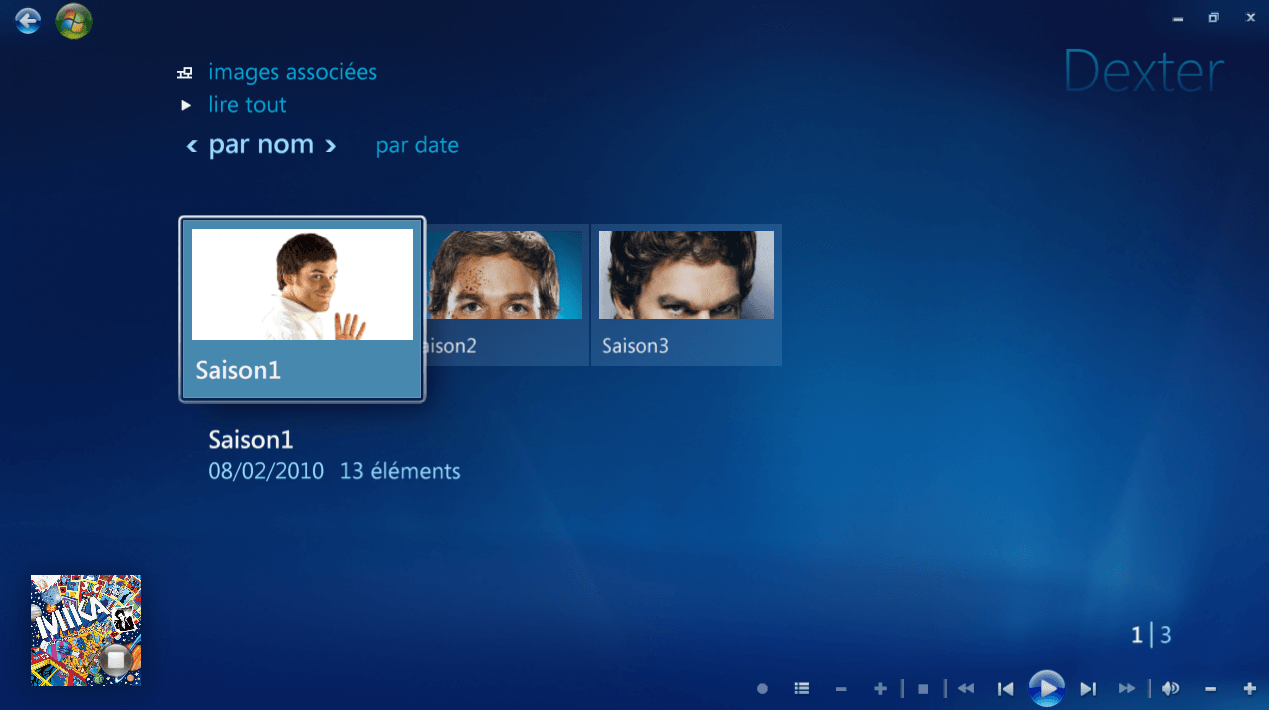
Task: Click the large round play button
Action: click(1047, 688)
